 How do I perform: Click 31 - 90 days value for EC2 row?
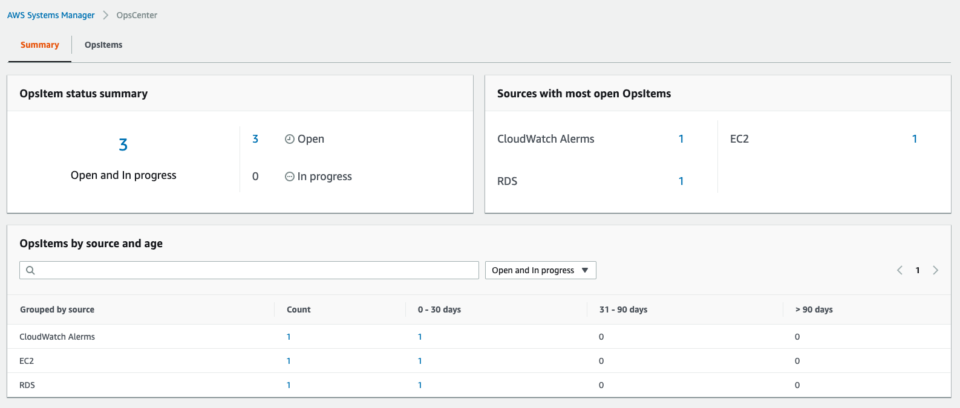tap(601, 361)
